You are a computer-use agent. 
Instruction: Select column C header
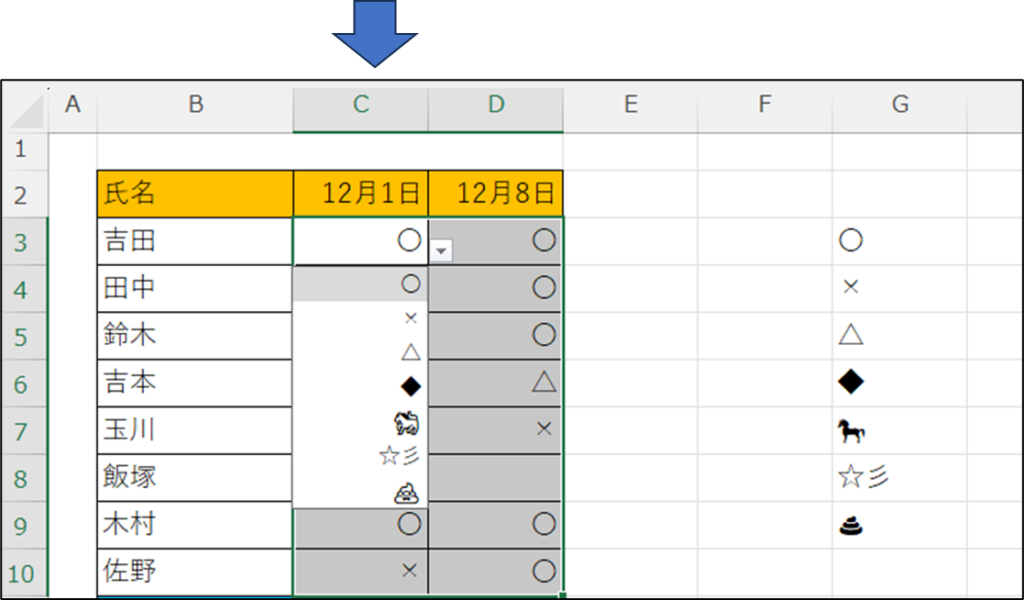[x=360, y=104]
